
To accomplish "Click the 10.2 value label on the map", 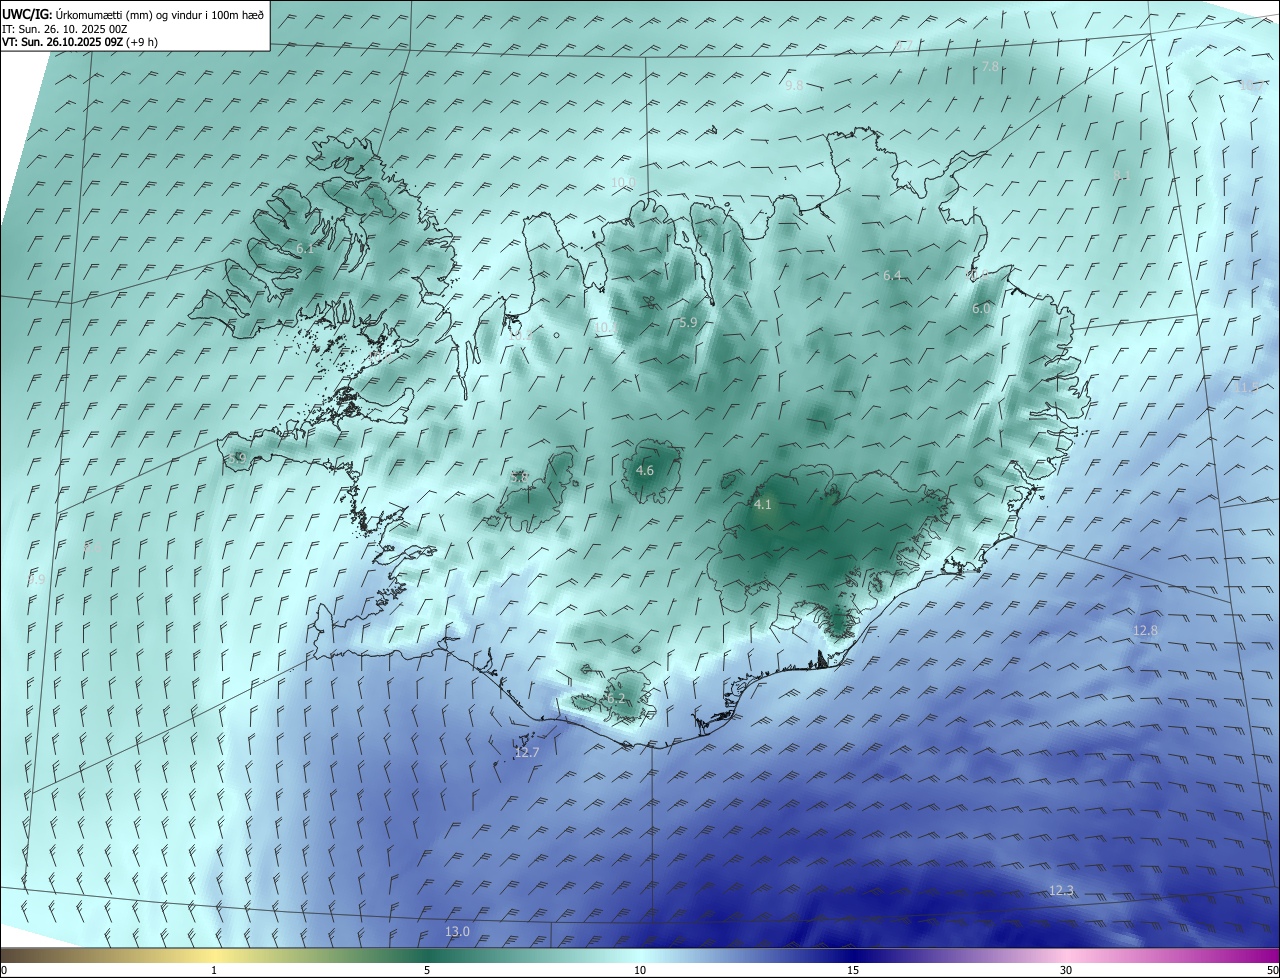I will point(520,337).
